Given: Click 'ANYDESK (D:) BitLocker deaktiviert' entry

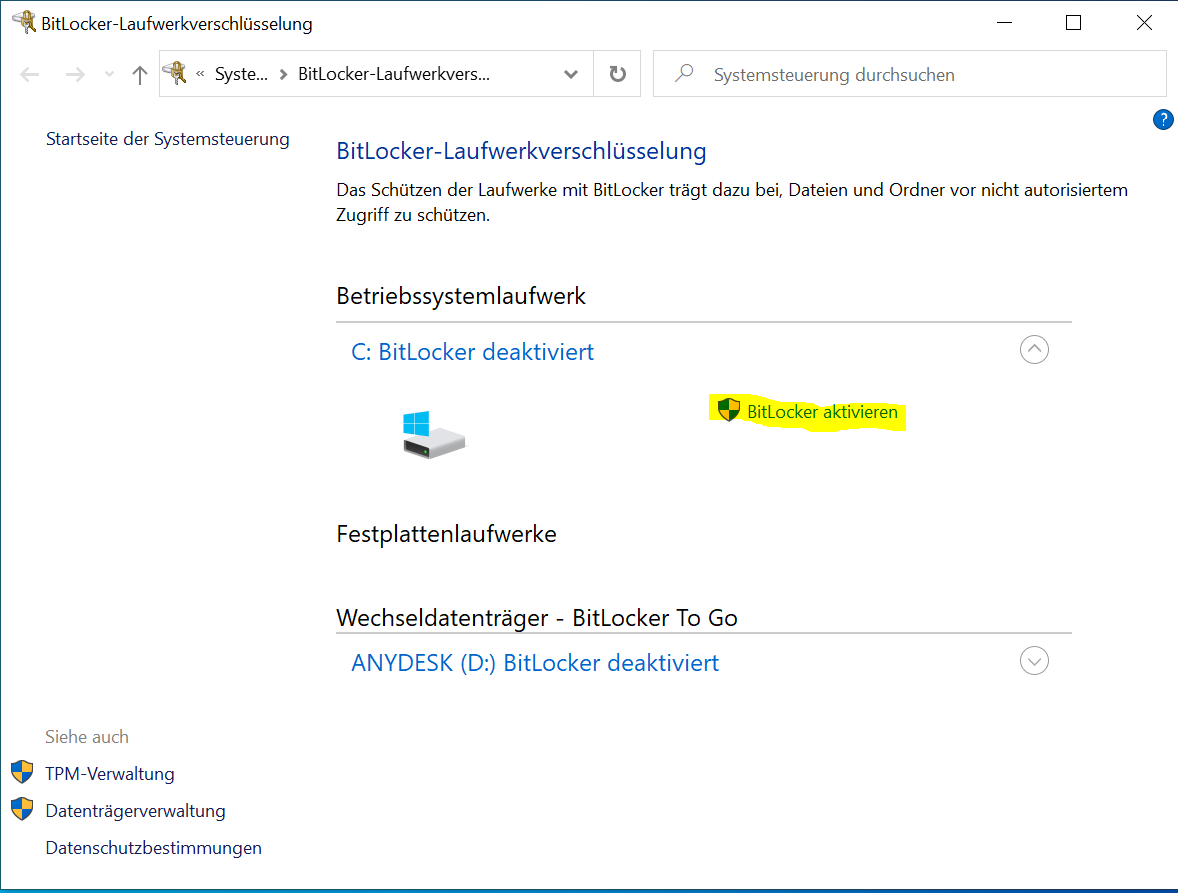Looking at the screenshot, I should [535, 662].
